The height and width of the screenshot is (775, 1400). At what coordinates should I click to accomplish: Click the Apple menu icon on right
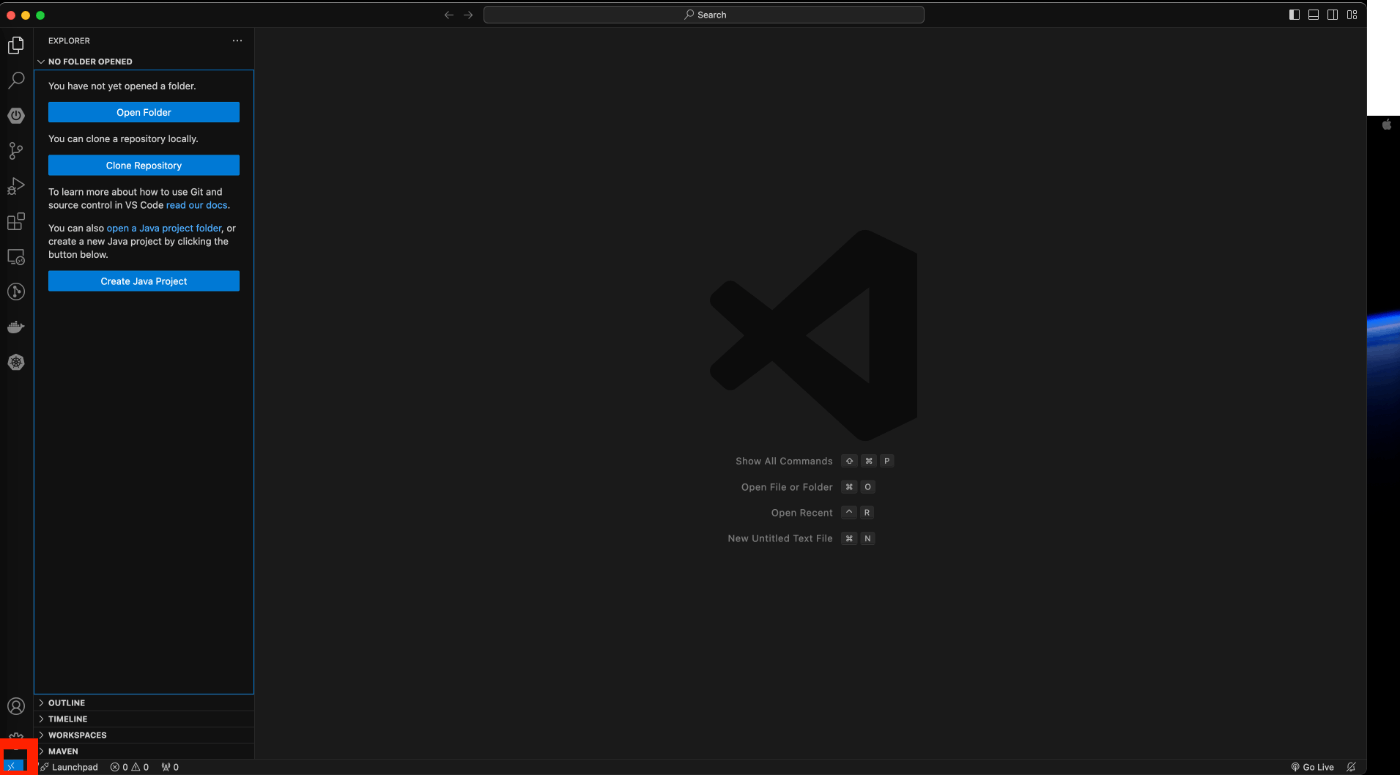point(1387,125)
